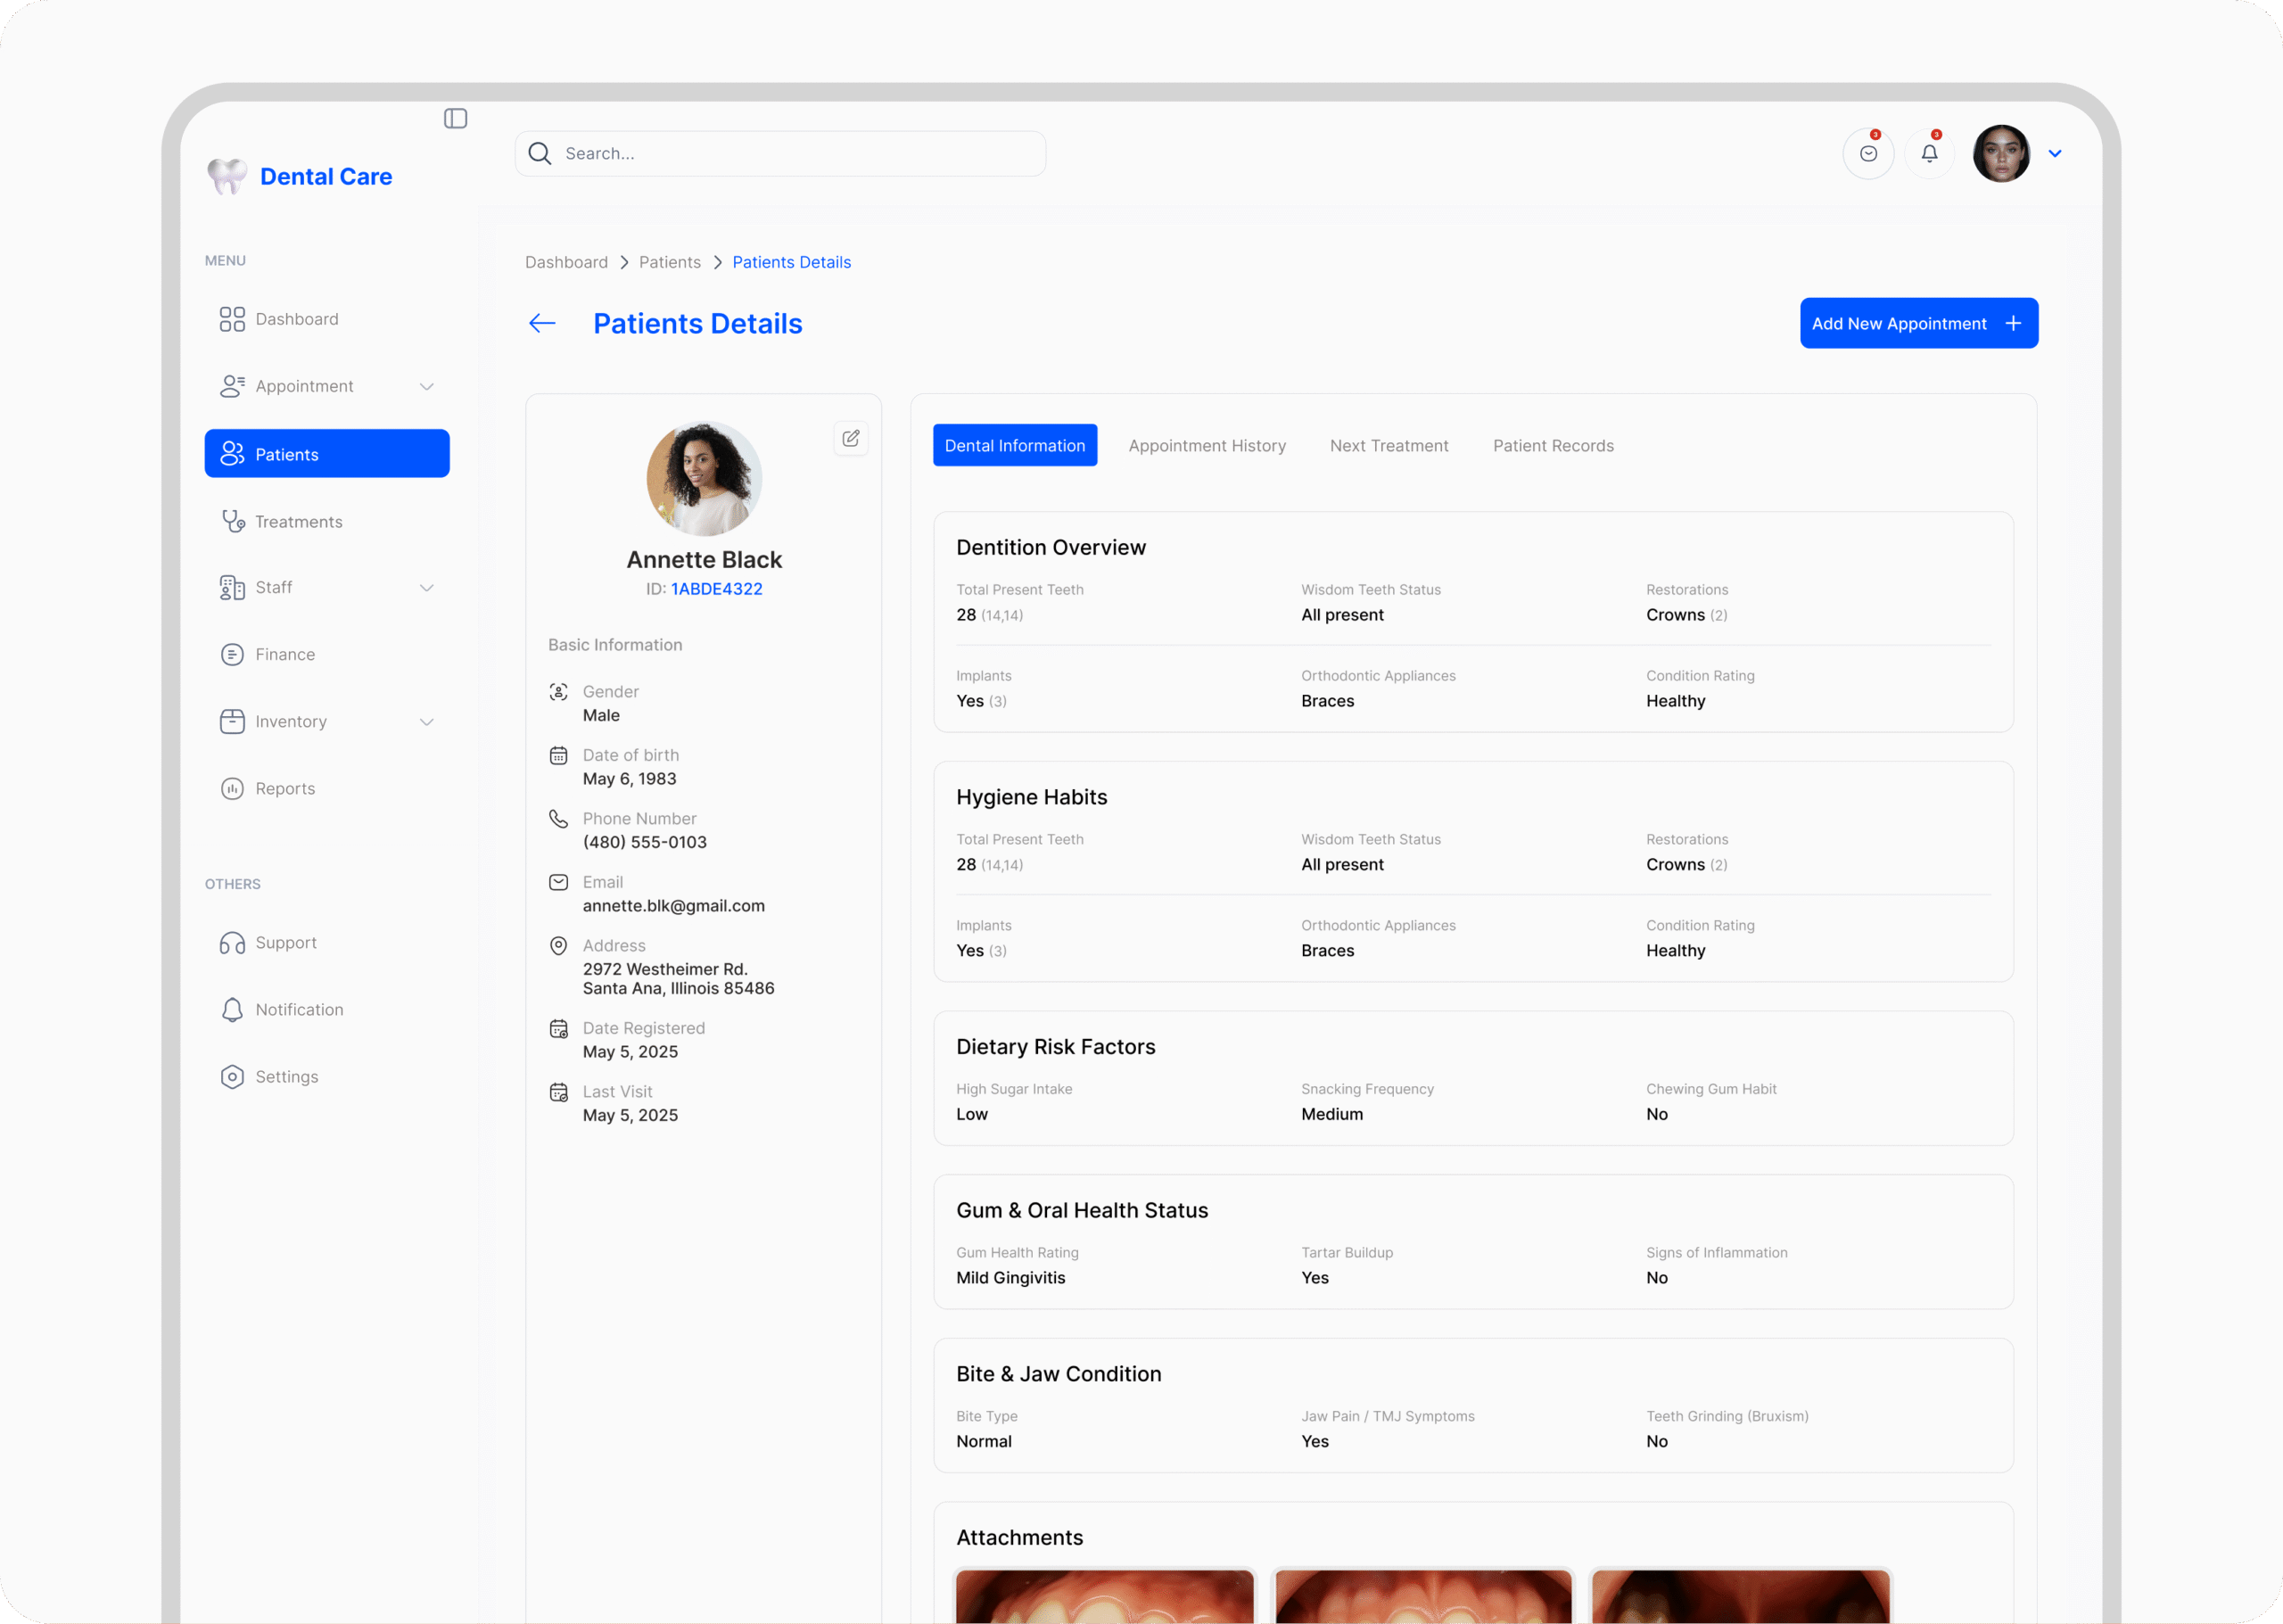Toggle the sidebar collapse icon
This screenshot has height=1624, width=2283.
455,119
